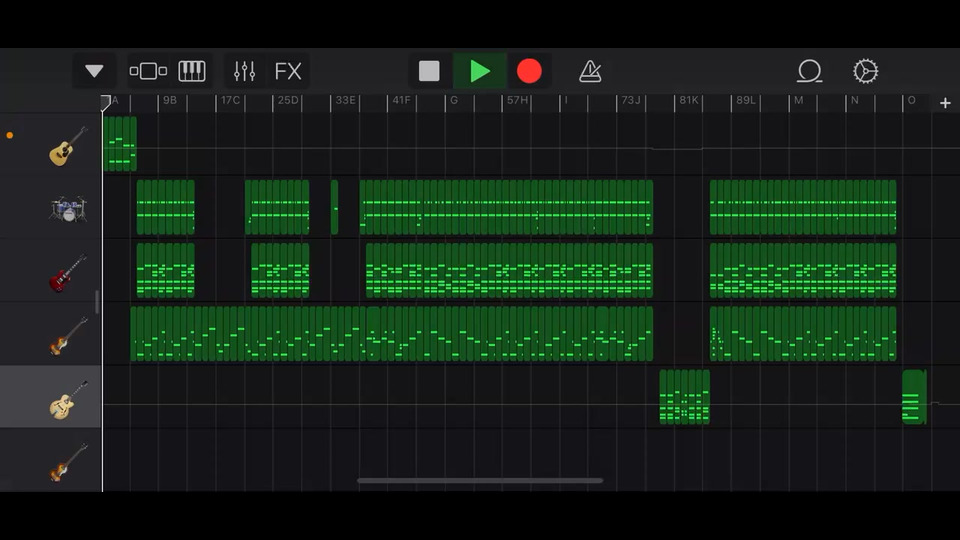Screen dimensions: 960x540
Task: Open the My Songs navigation dropdown arrow
Action: tap(94, 71)
